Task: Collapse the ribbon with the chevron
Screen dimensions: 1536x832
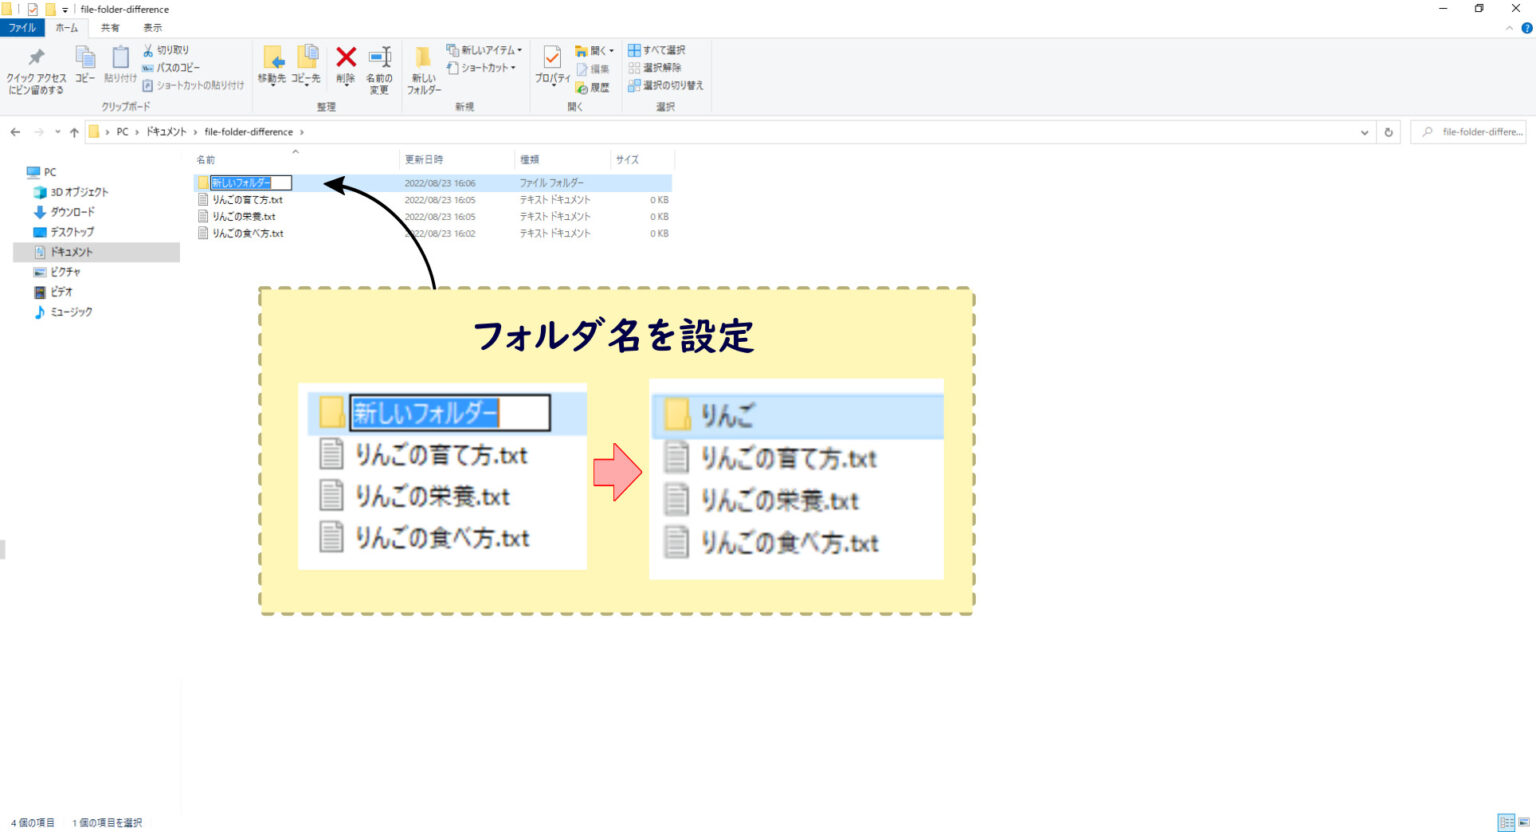Action: [x=1510, y=28]
